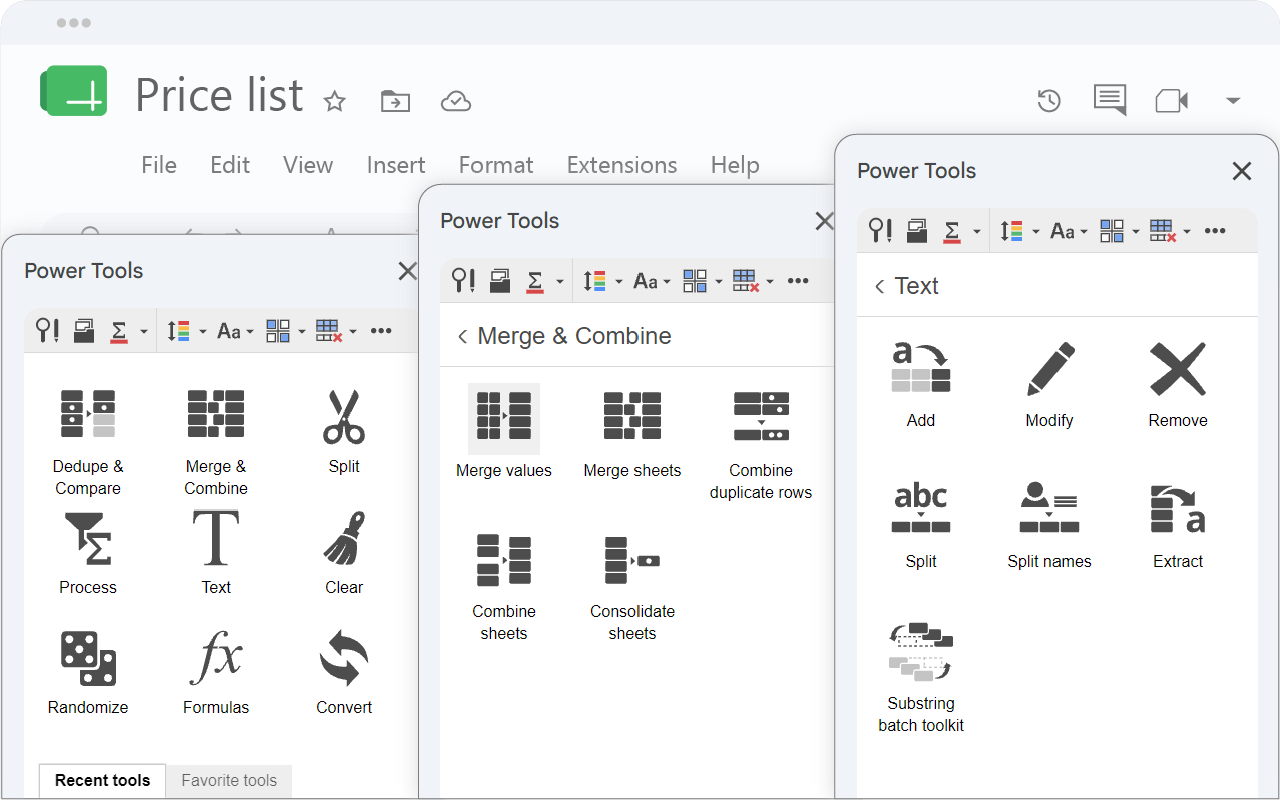The width and height of the screenshot is (1280, 800).
Task: Open the Insert menu
Action: click(x=396, y=165)
